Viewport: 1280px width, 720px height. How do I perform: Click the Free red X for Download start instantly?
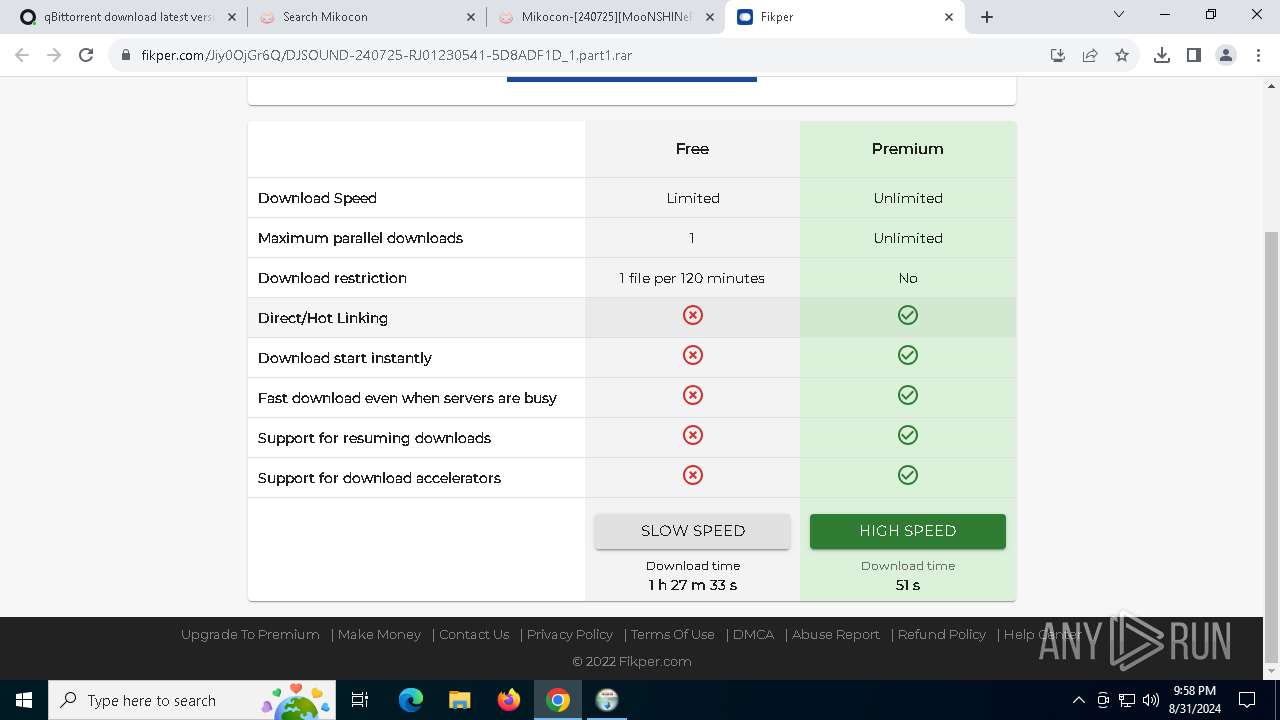click(x=692, y=355)
